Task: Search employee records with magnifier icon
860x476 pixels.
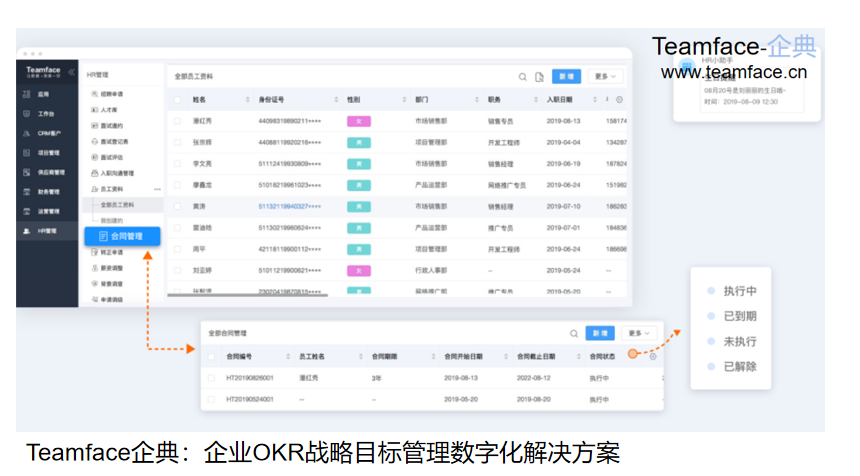Action: [x=523, y=77]
